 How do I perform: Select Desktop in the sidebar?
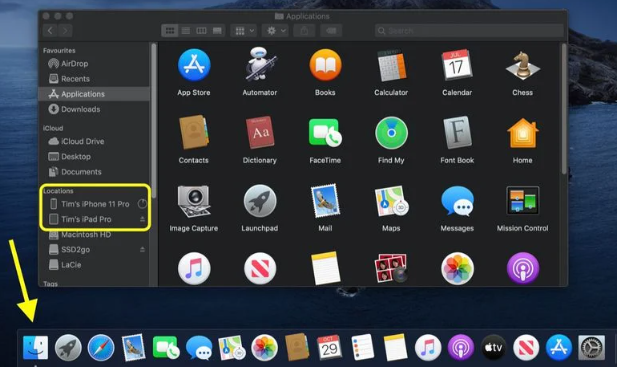pos(94,157)
